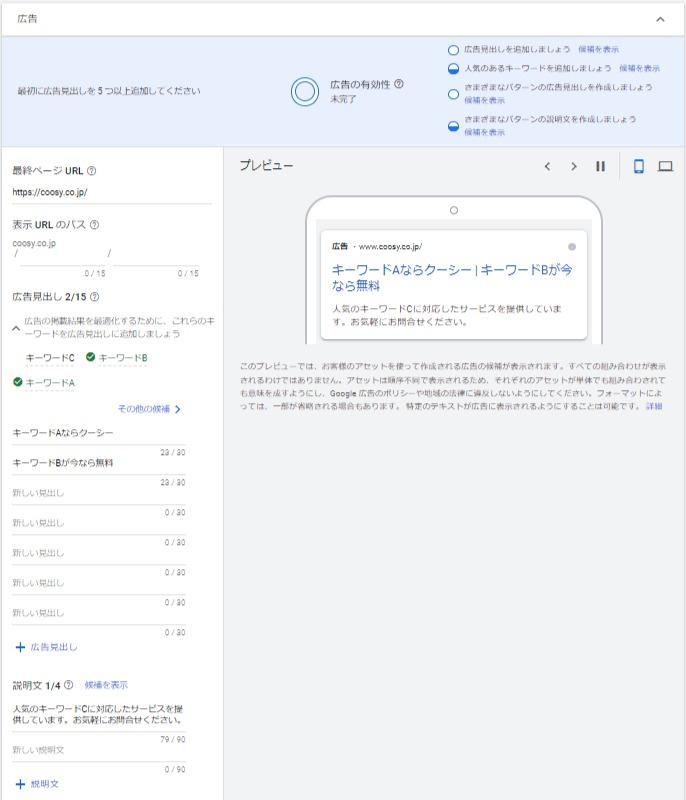Click the green check beside キーワードB
Screen dimensions: 686x800
tap(90, 357)
